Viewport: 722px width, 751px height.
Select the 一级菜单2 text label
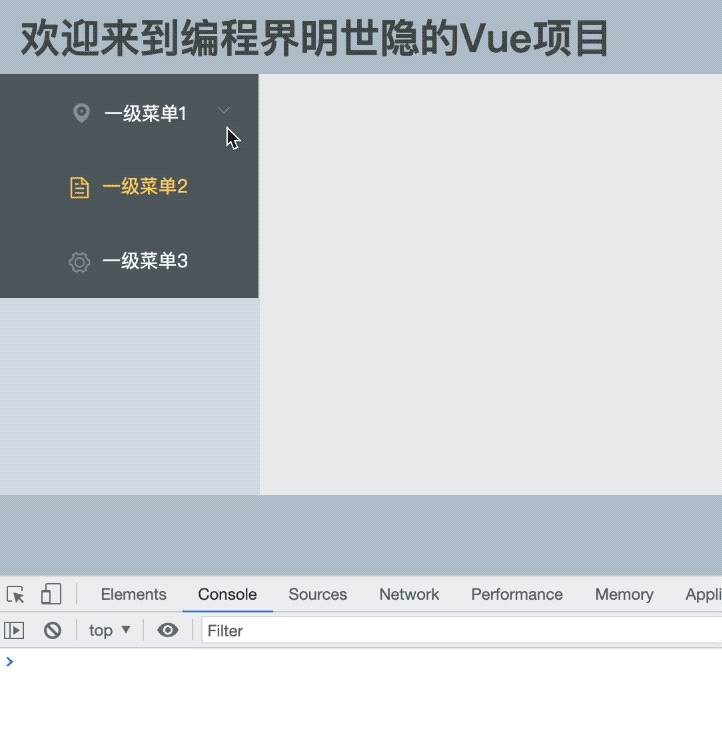pyautogui.click(x=145, y=187)
